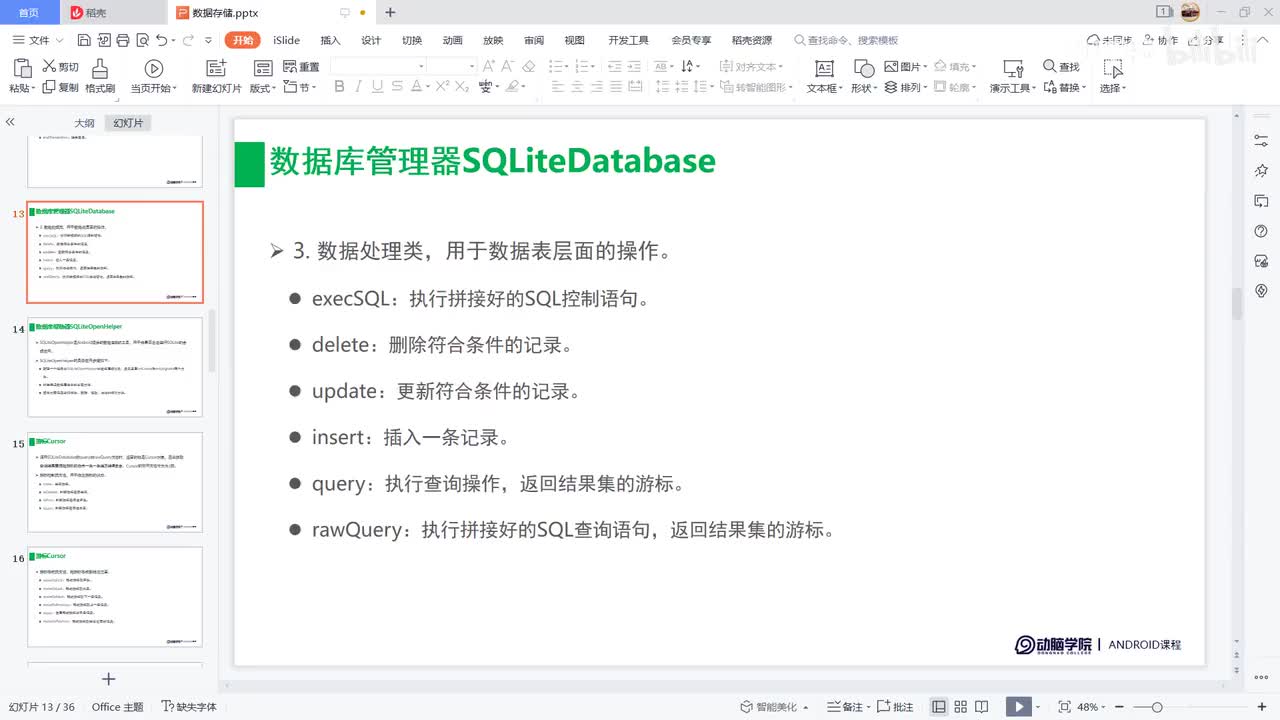Click the 未同步 sync status button

[x=1110, y=40]
